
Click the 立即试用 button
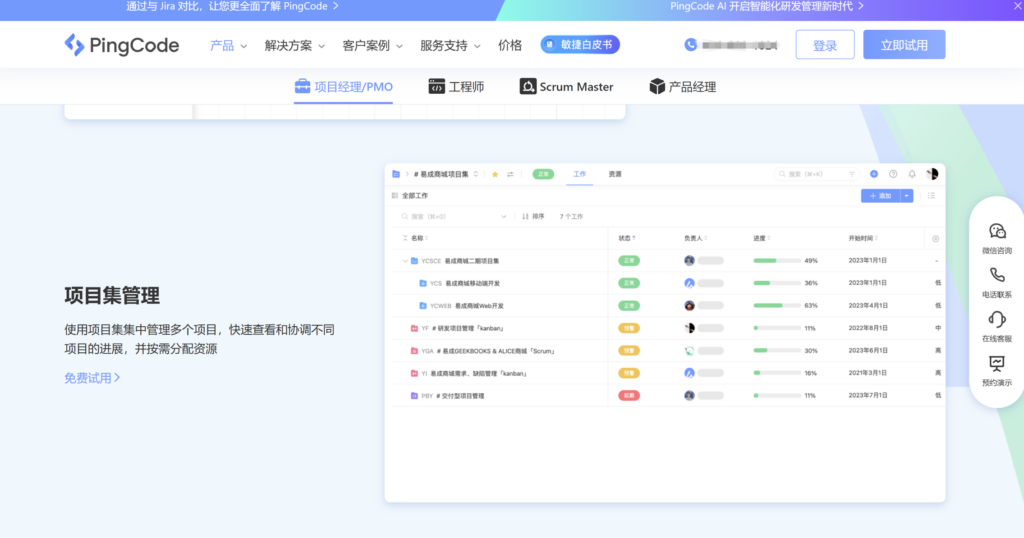(904, 45)
